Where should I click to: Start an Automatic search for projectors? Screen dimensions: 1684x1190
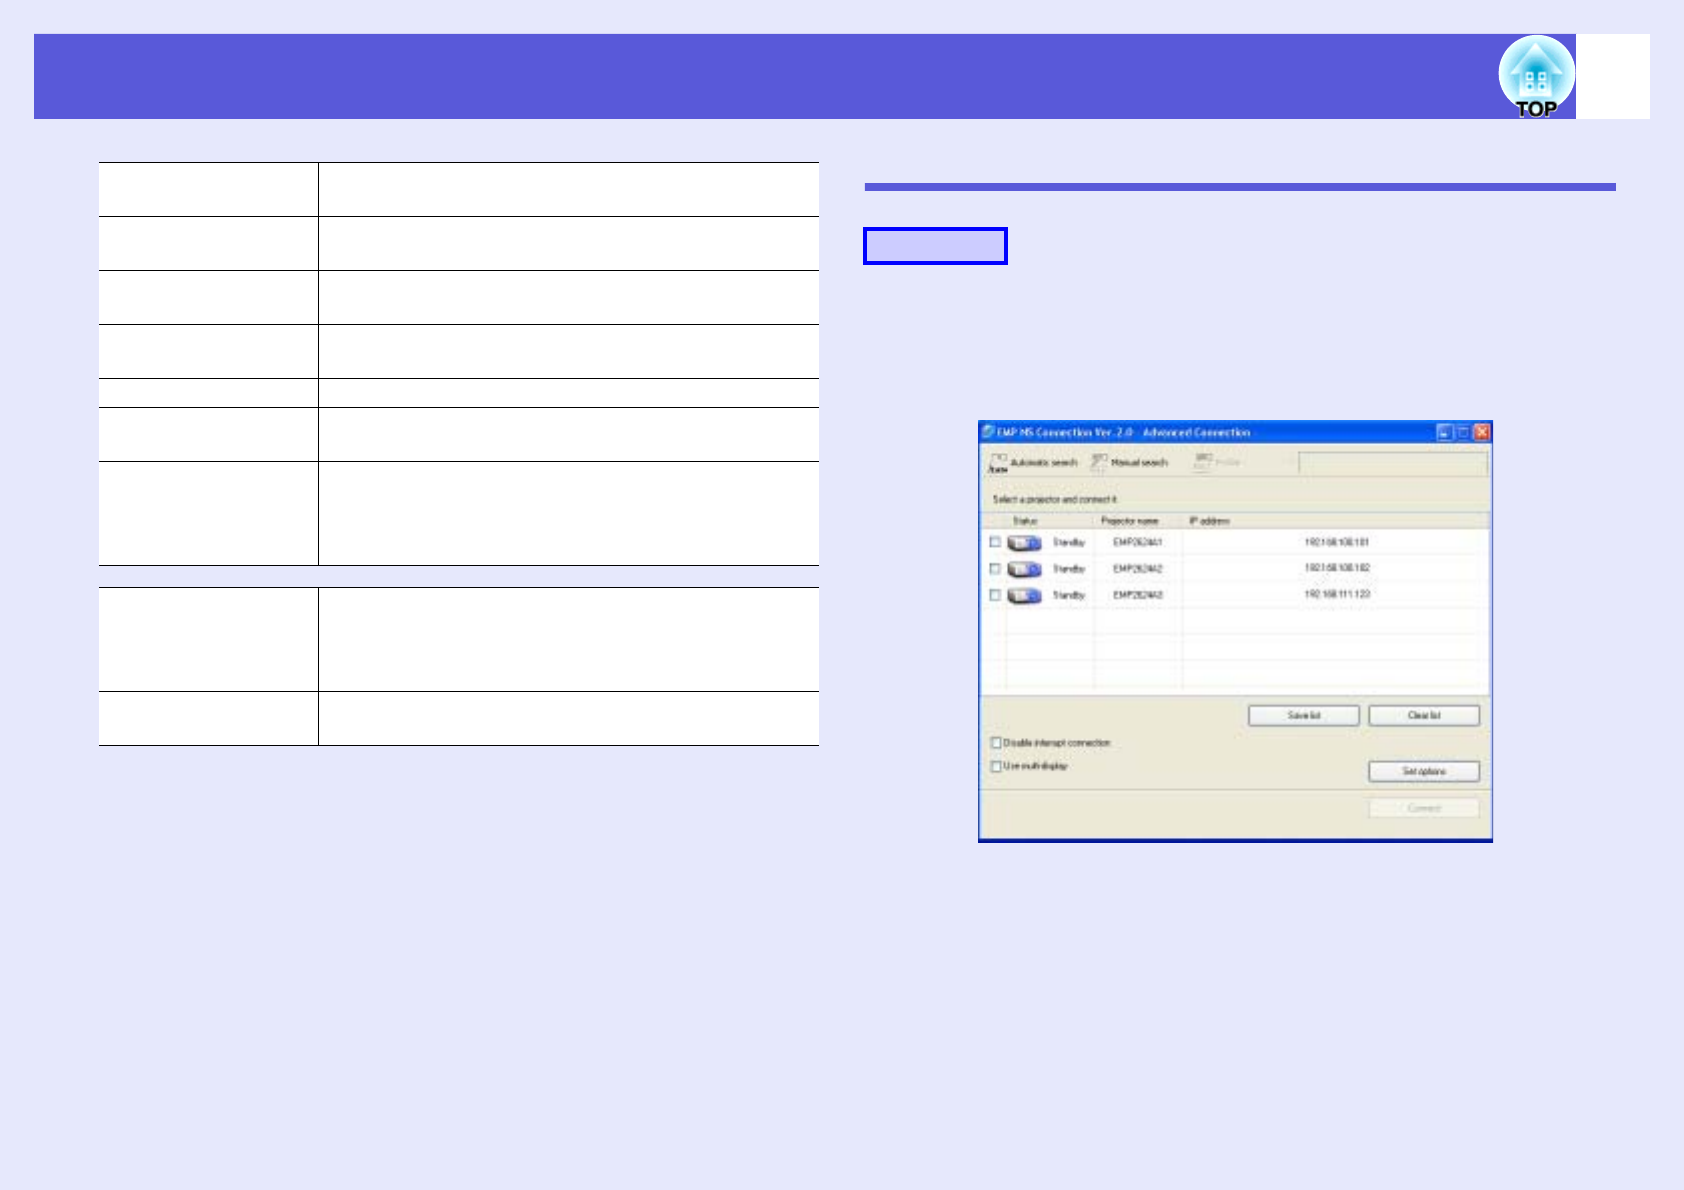click(1033, 463)
